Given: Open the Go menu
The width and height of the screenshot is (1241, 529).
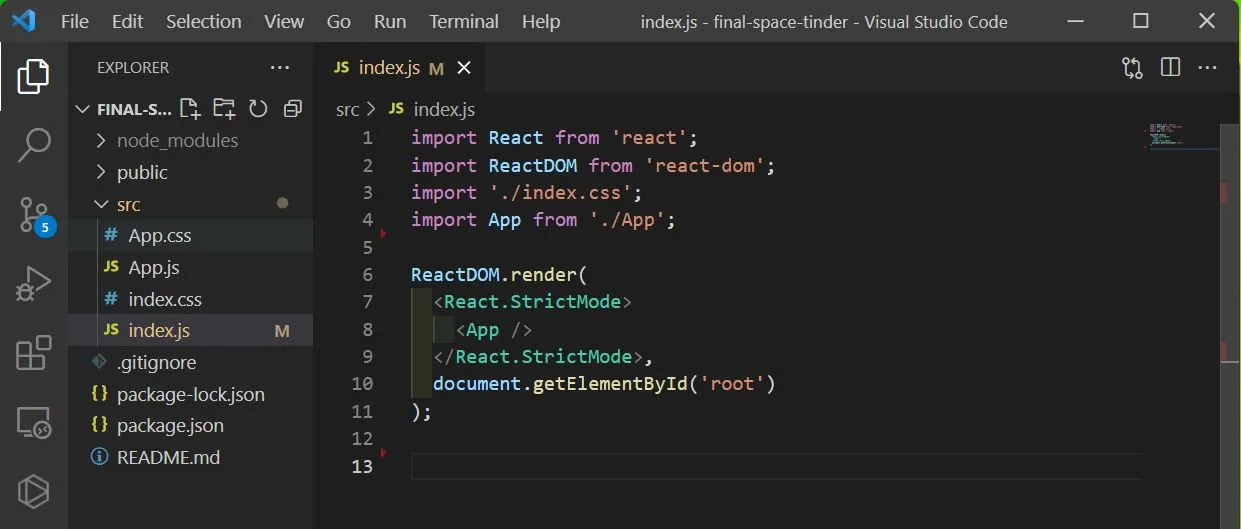Looking at the screenshot, I should click(339, 21).
